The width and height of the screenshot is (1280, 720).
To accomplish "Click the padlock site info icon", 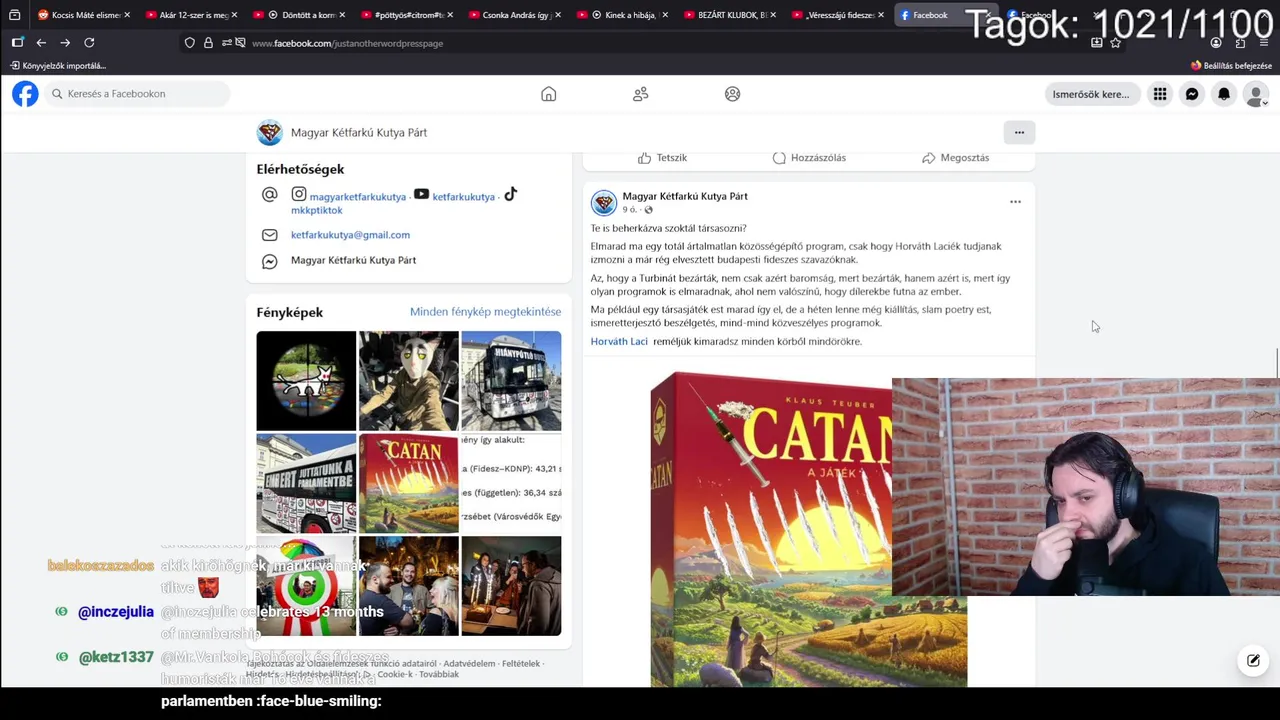I will [x=208, y=43].
